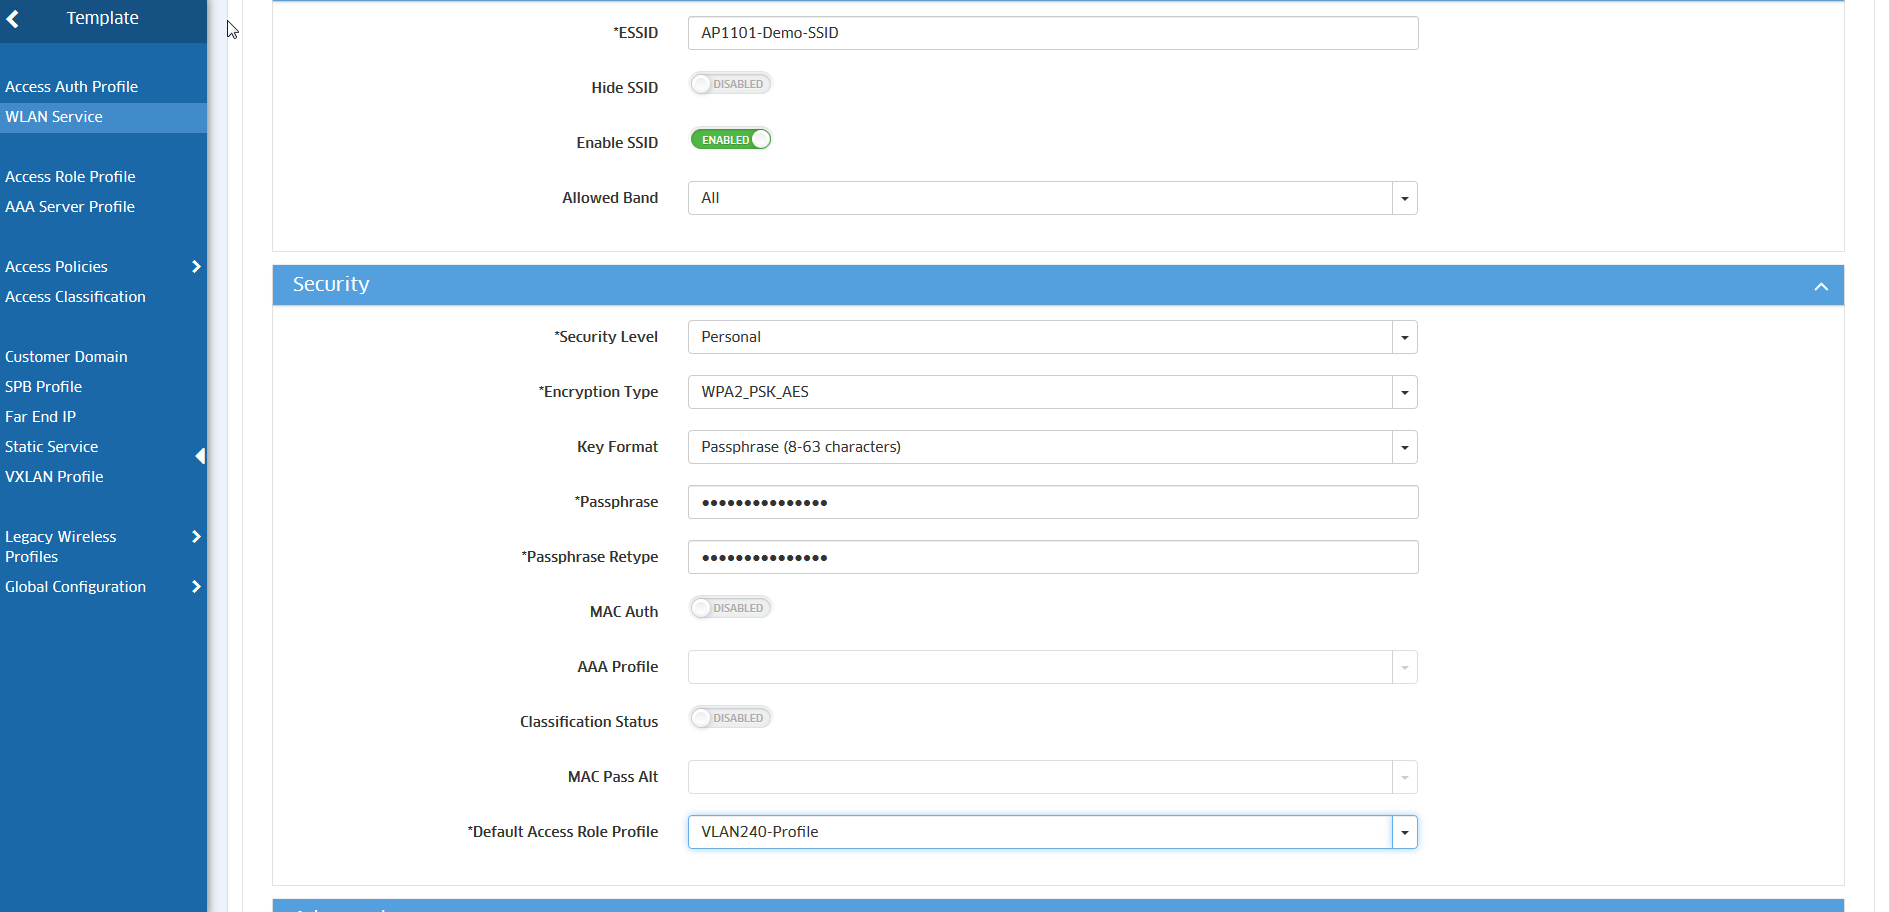Go to AAA Server Profile
1890x912 pixels.
[70, 207]
